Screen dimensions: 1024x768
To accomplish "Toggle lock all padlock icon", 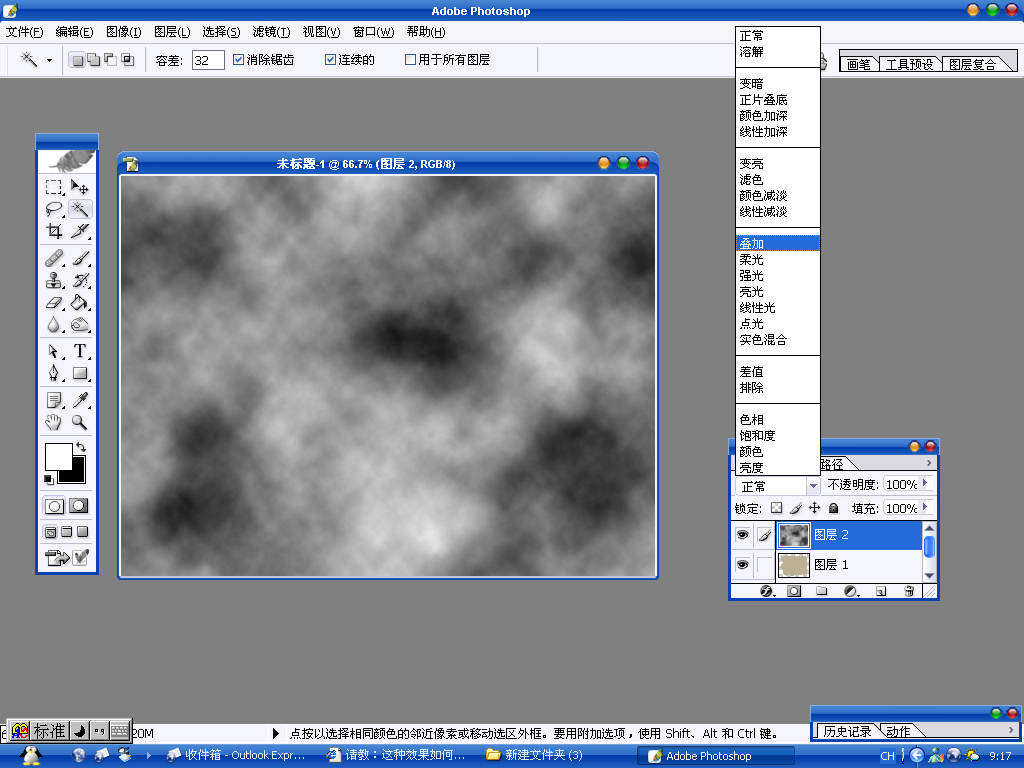I will click(833, 507).
